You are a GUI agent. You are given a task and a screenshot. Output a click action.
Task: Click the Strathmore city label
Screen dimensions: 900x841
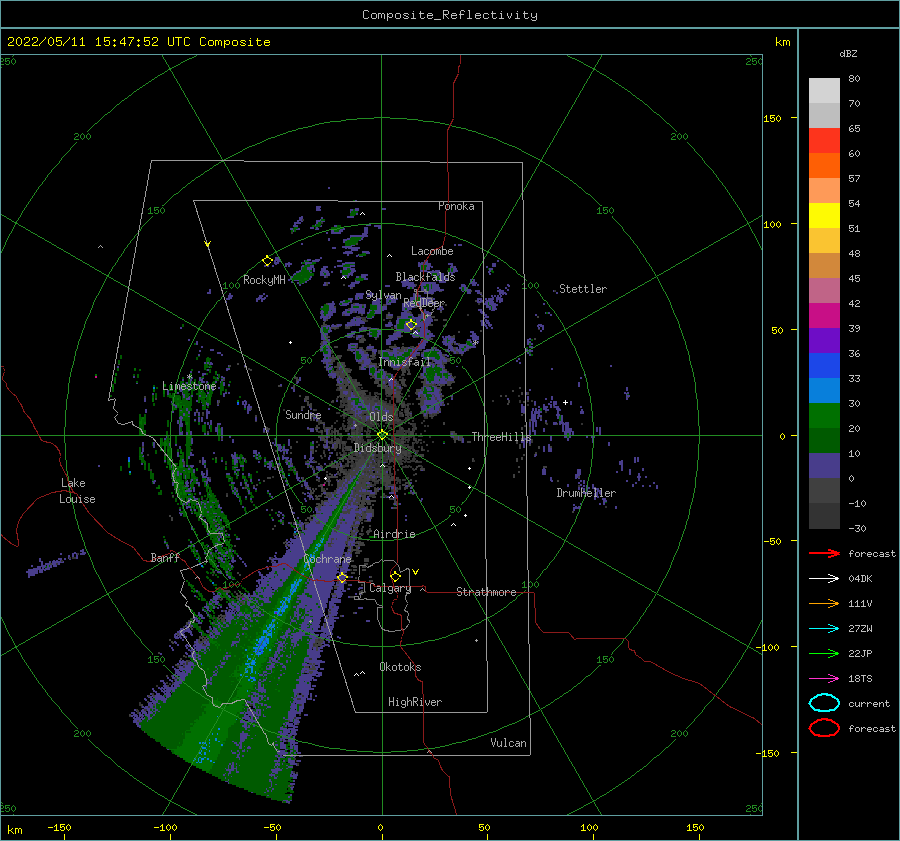click(486, 592)
